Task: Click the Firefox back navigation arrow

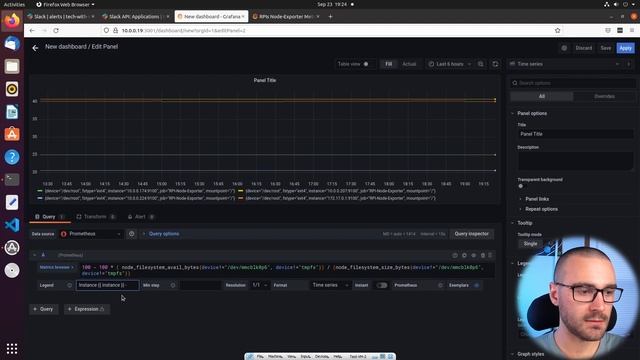Action: 32,31
